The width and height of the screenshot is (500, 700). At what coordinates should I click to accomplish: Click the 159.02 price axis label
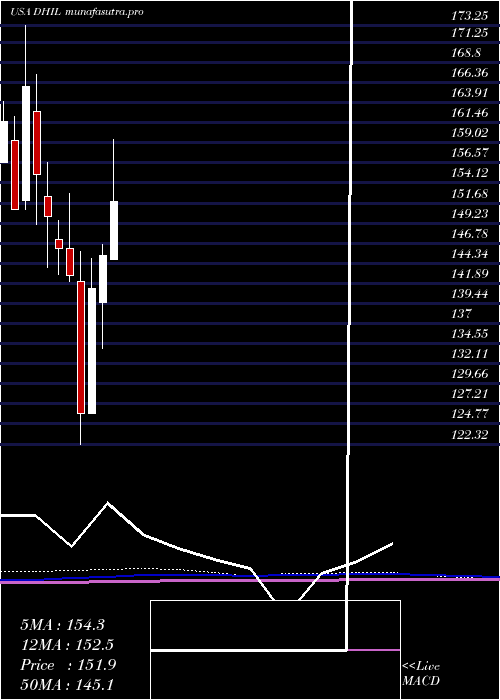pos(470,133)
